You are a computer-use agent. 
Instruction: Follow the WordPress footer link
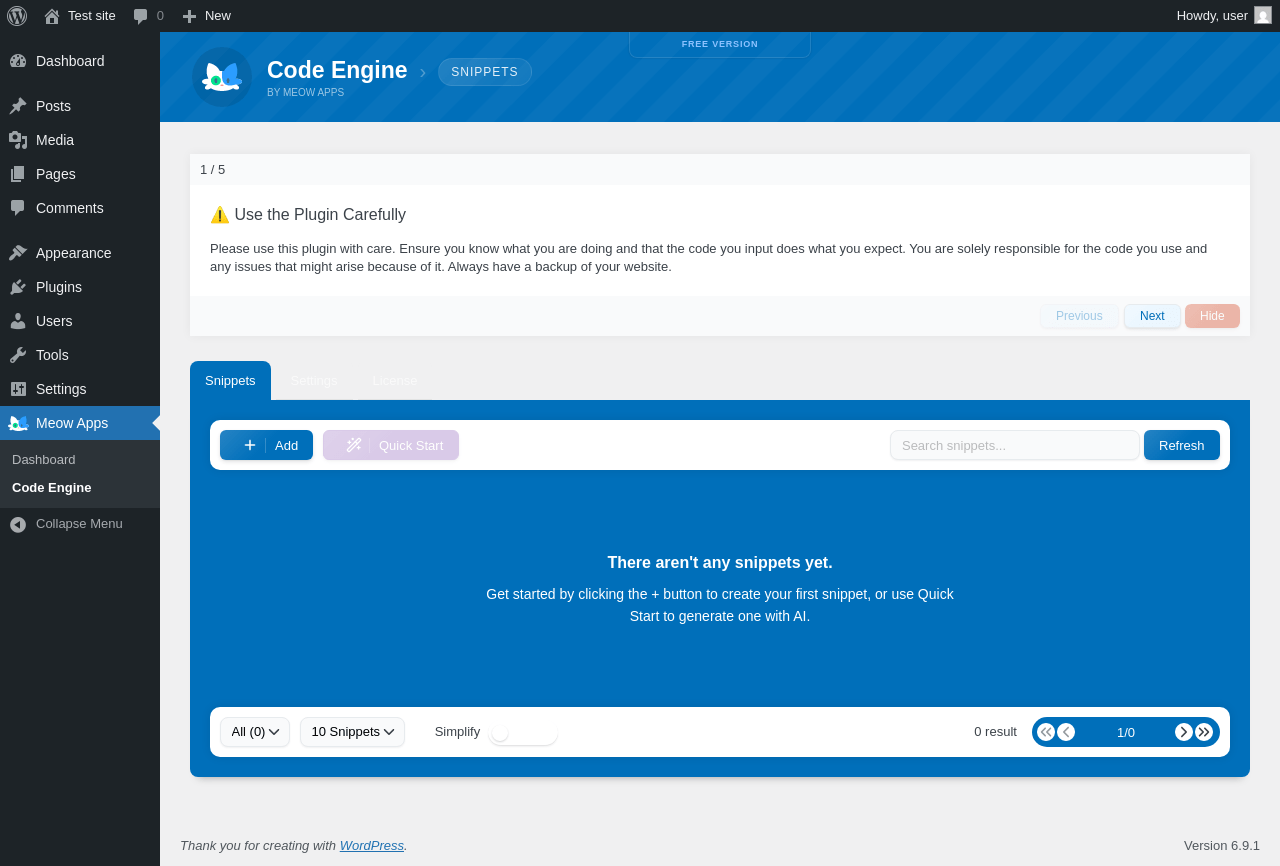(x=371, y=846)
